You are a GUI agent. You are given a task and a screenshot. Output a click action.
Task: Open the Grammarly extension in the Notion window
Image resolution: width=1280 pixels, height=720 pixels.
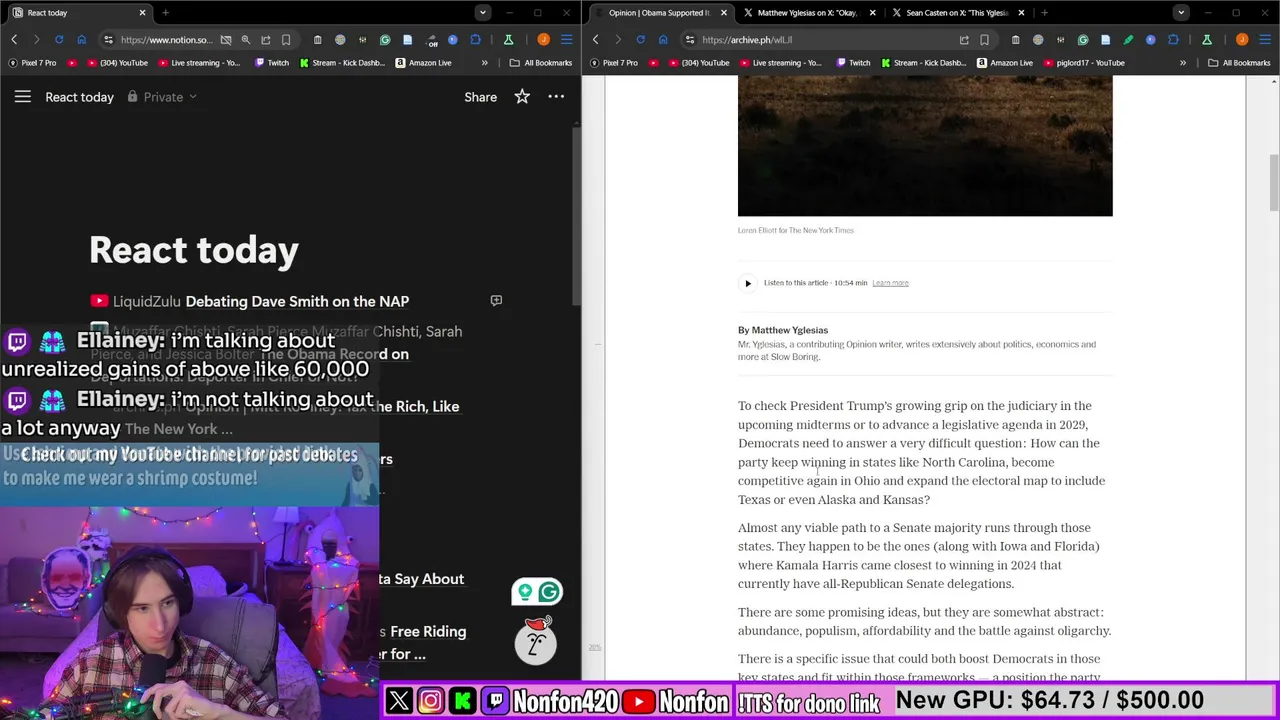(385, 40)
